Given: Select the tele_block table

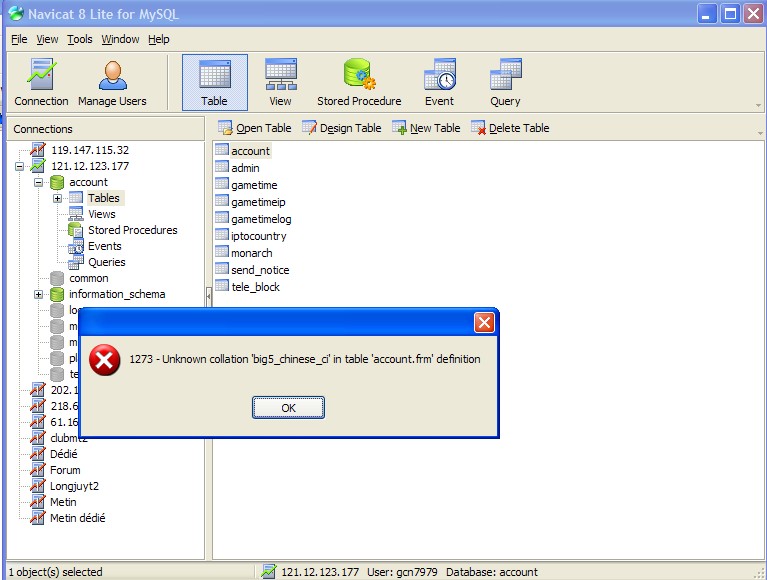Looking at the screenshot, I should (255, 287).
